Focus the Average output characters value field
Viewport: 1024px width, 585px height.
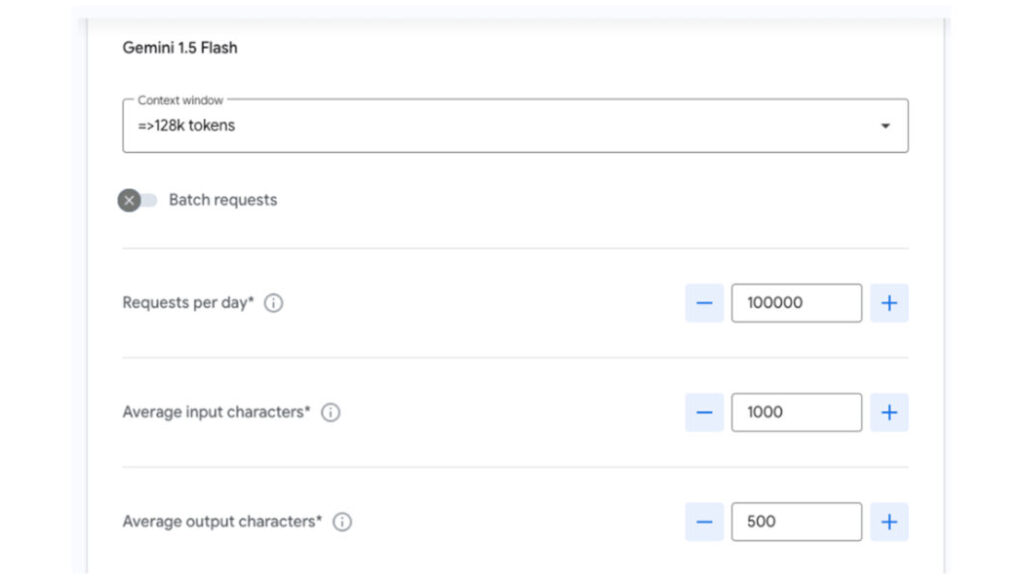(796, 522)
